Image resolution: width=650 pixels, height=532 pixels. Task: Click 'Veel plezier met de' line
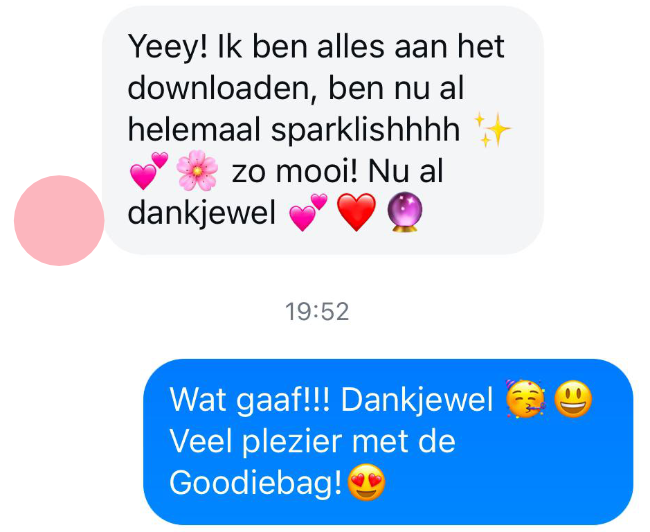coord(313,441)
